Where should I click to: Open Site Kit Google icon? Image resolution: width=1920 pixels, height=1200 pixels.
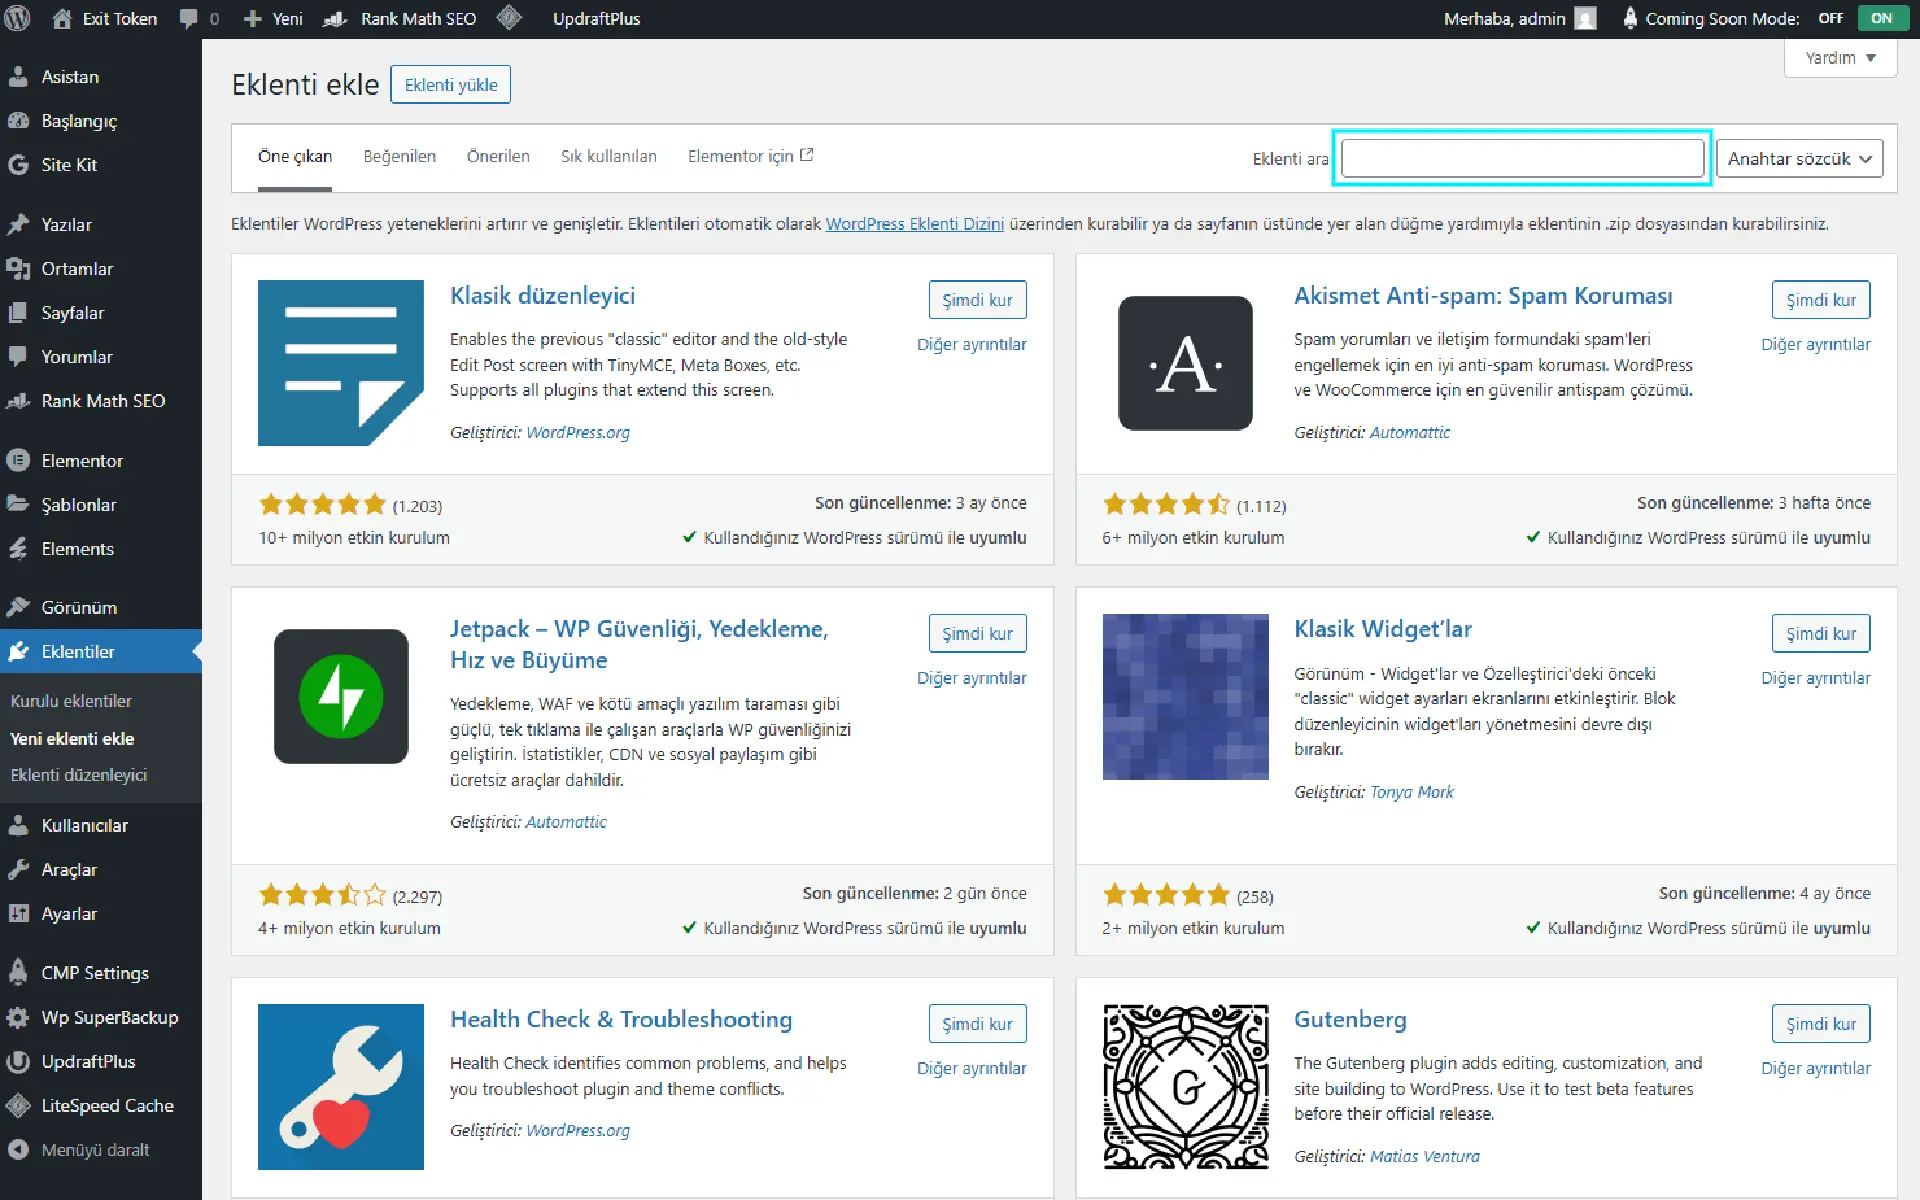tap(18, 164)
